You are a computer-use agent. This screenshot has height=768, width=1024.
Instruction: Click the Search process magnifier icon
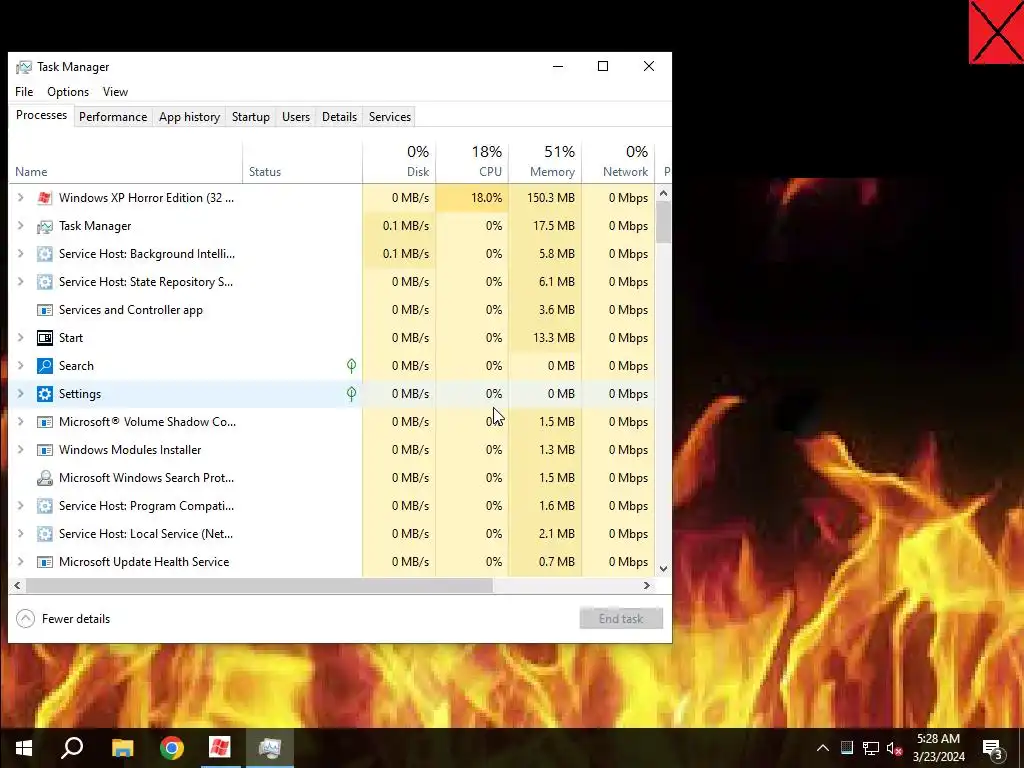click(44, 366)
